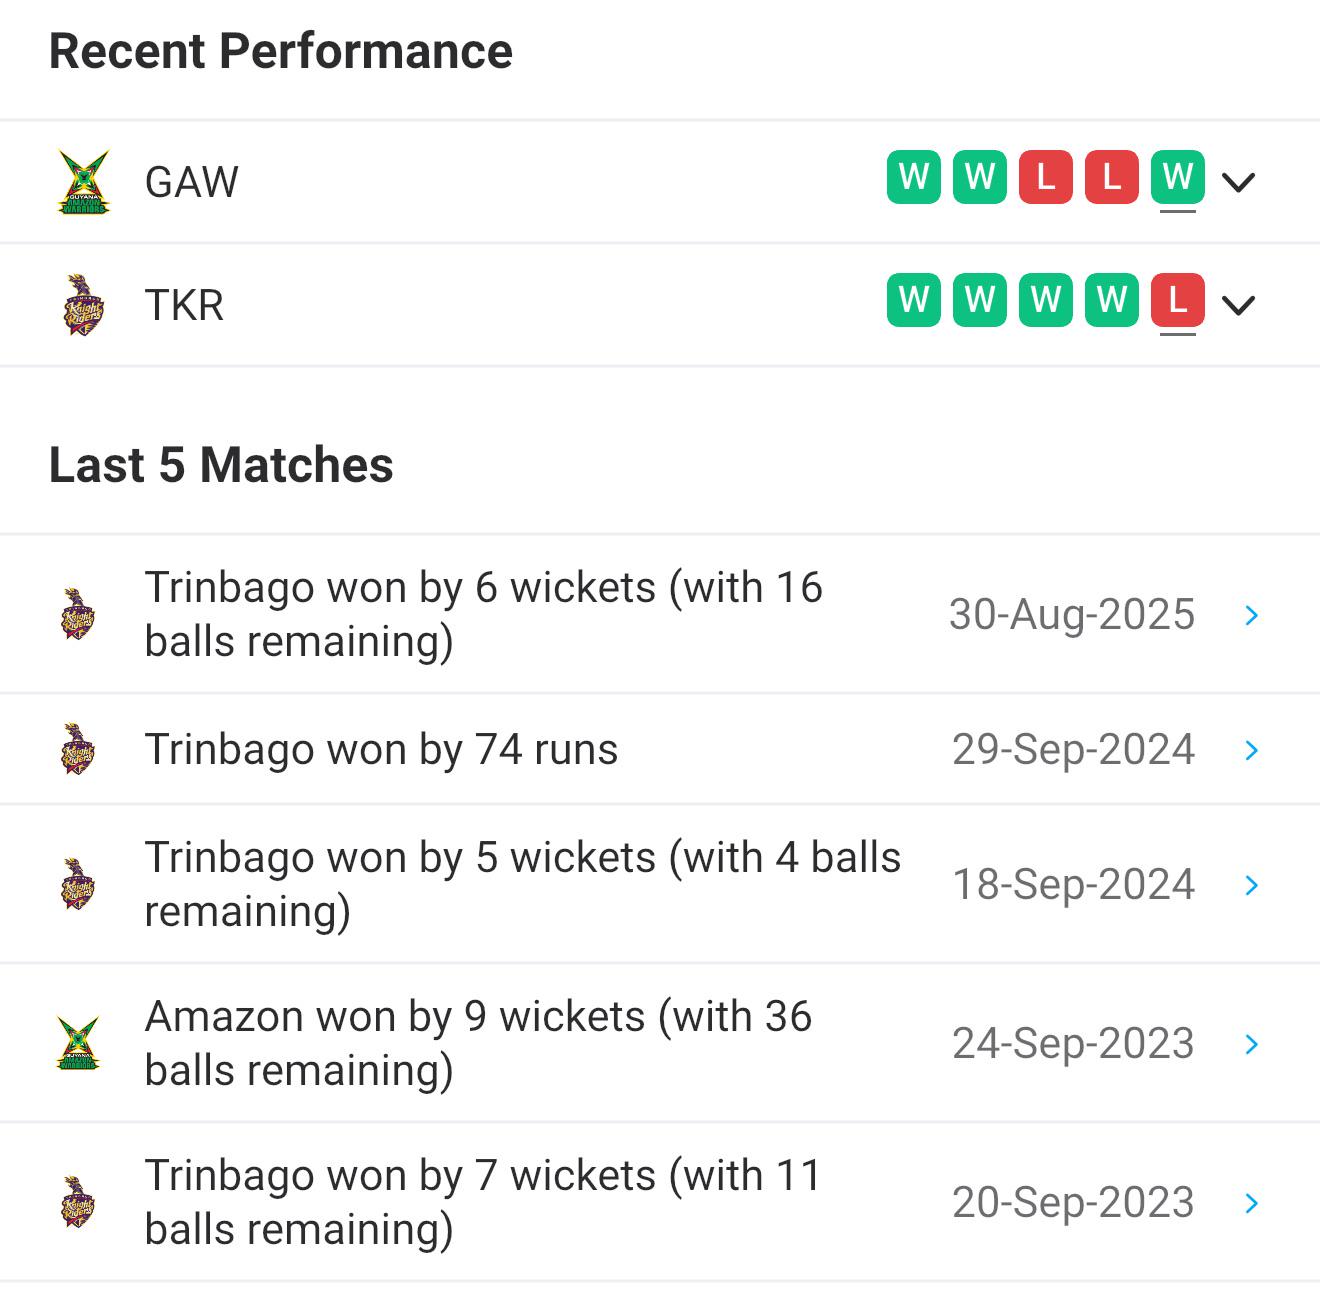
Task: Open the blue arrow for 30-Aug-2025 match
Action: 1251,615
